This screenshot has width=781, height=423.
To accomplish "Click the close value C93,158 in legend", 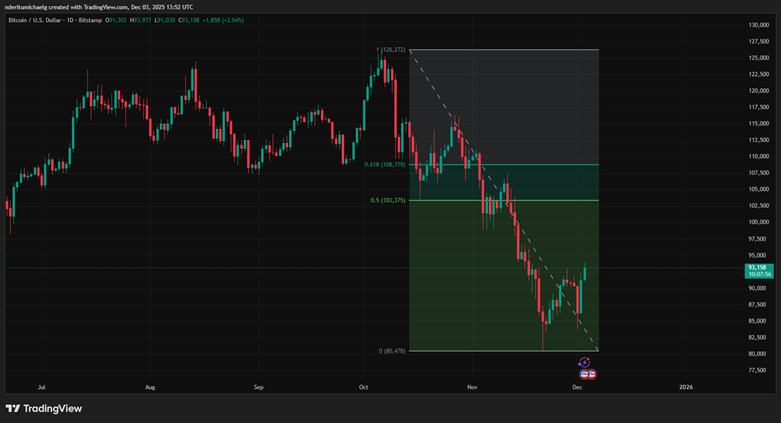I will (x=189, y=20).
